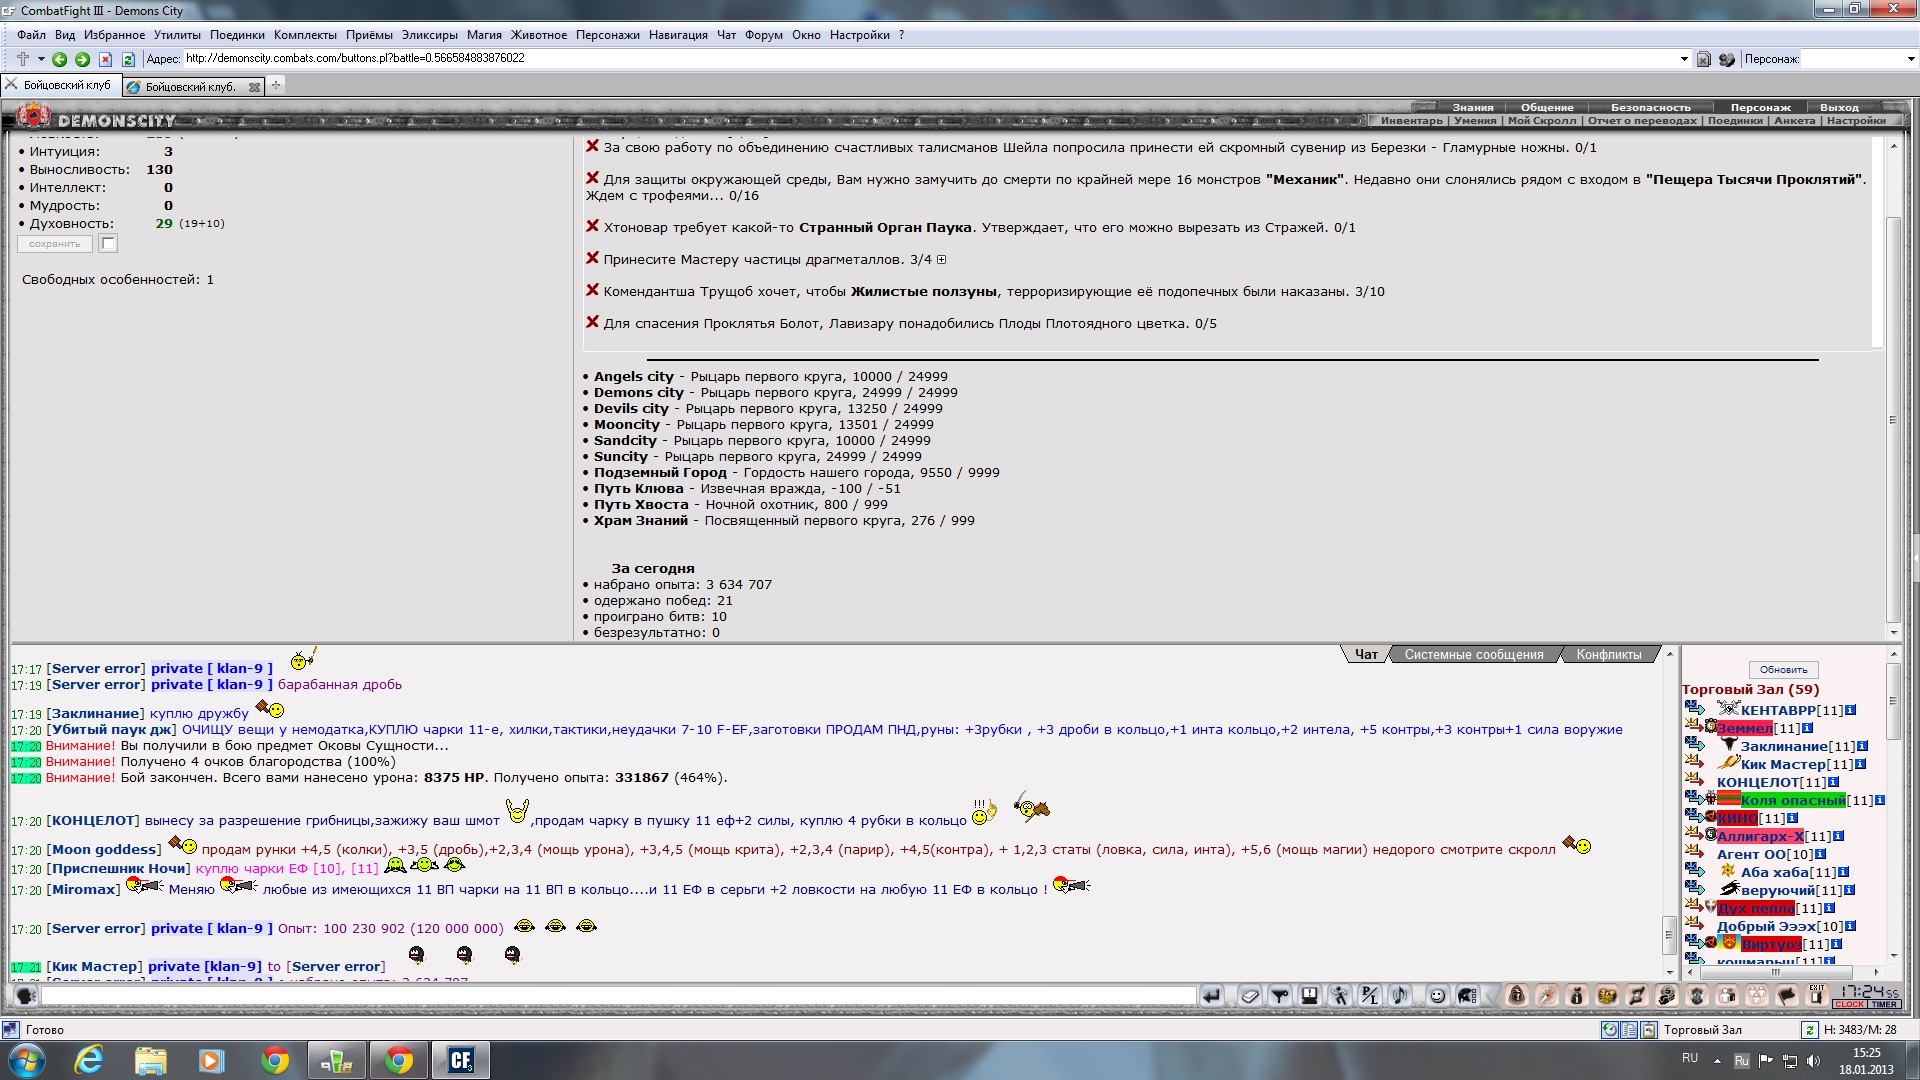Click the info icon next to КОНЦЕЛОТ
The width and height of the screenshot is (1920, 1080).
point(1834,782)
